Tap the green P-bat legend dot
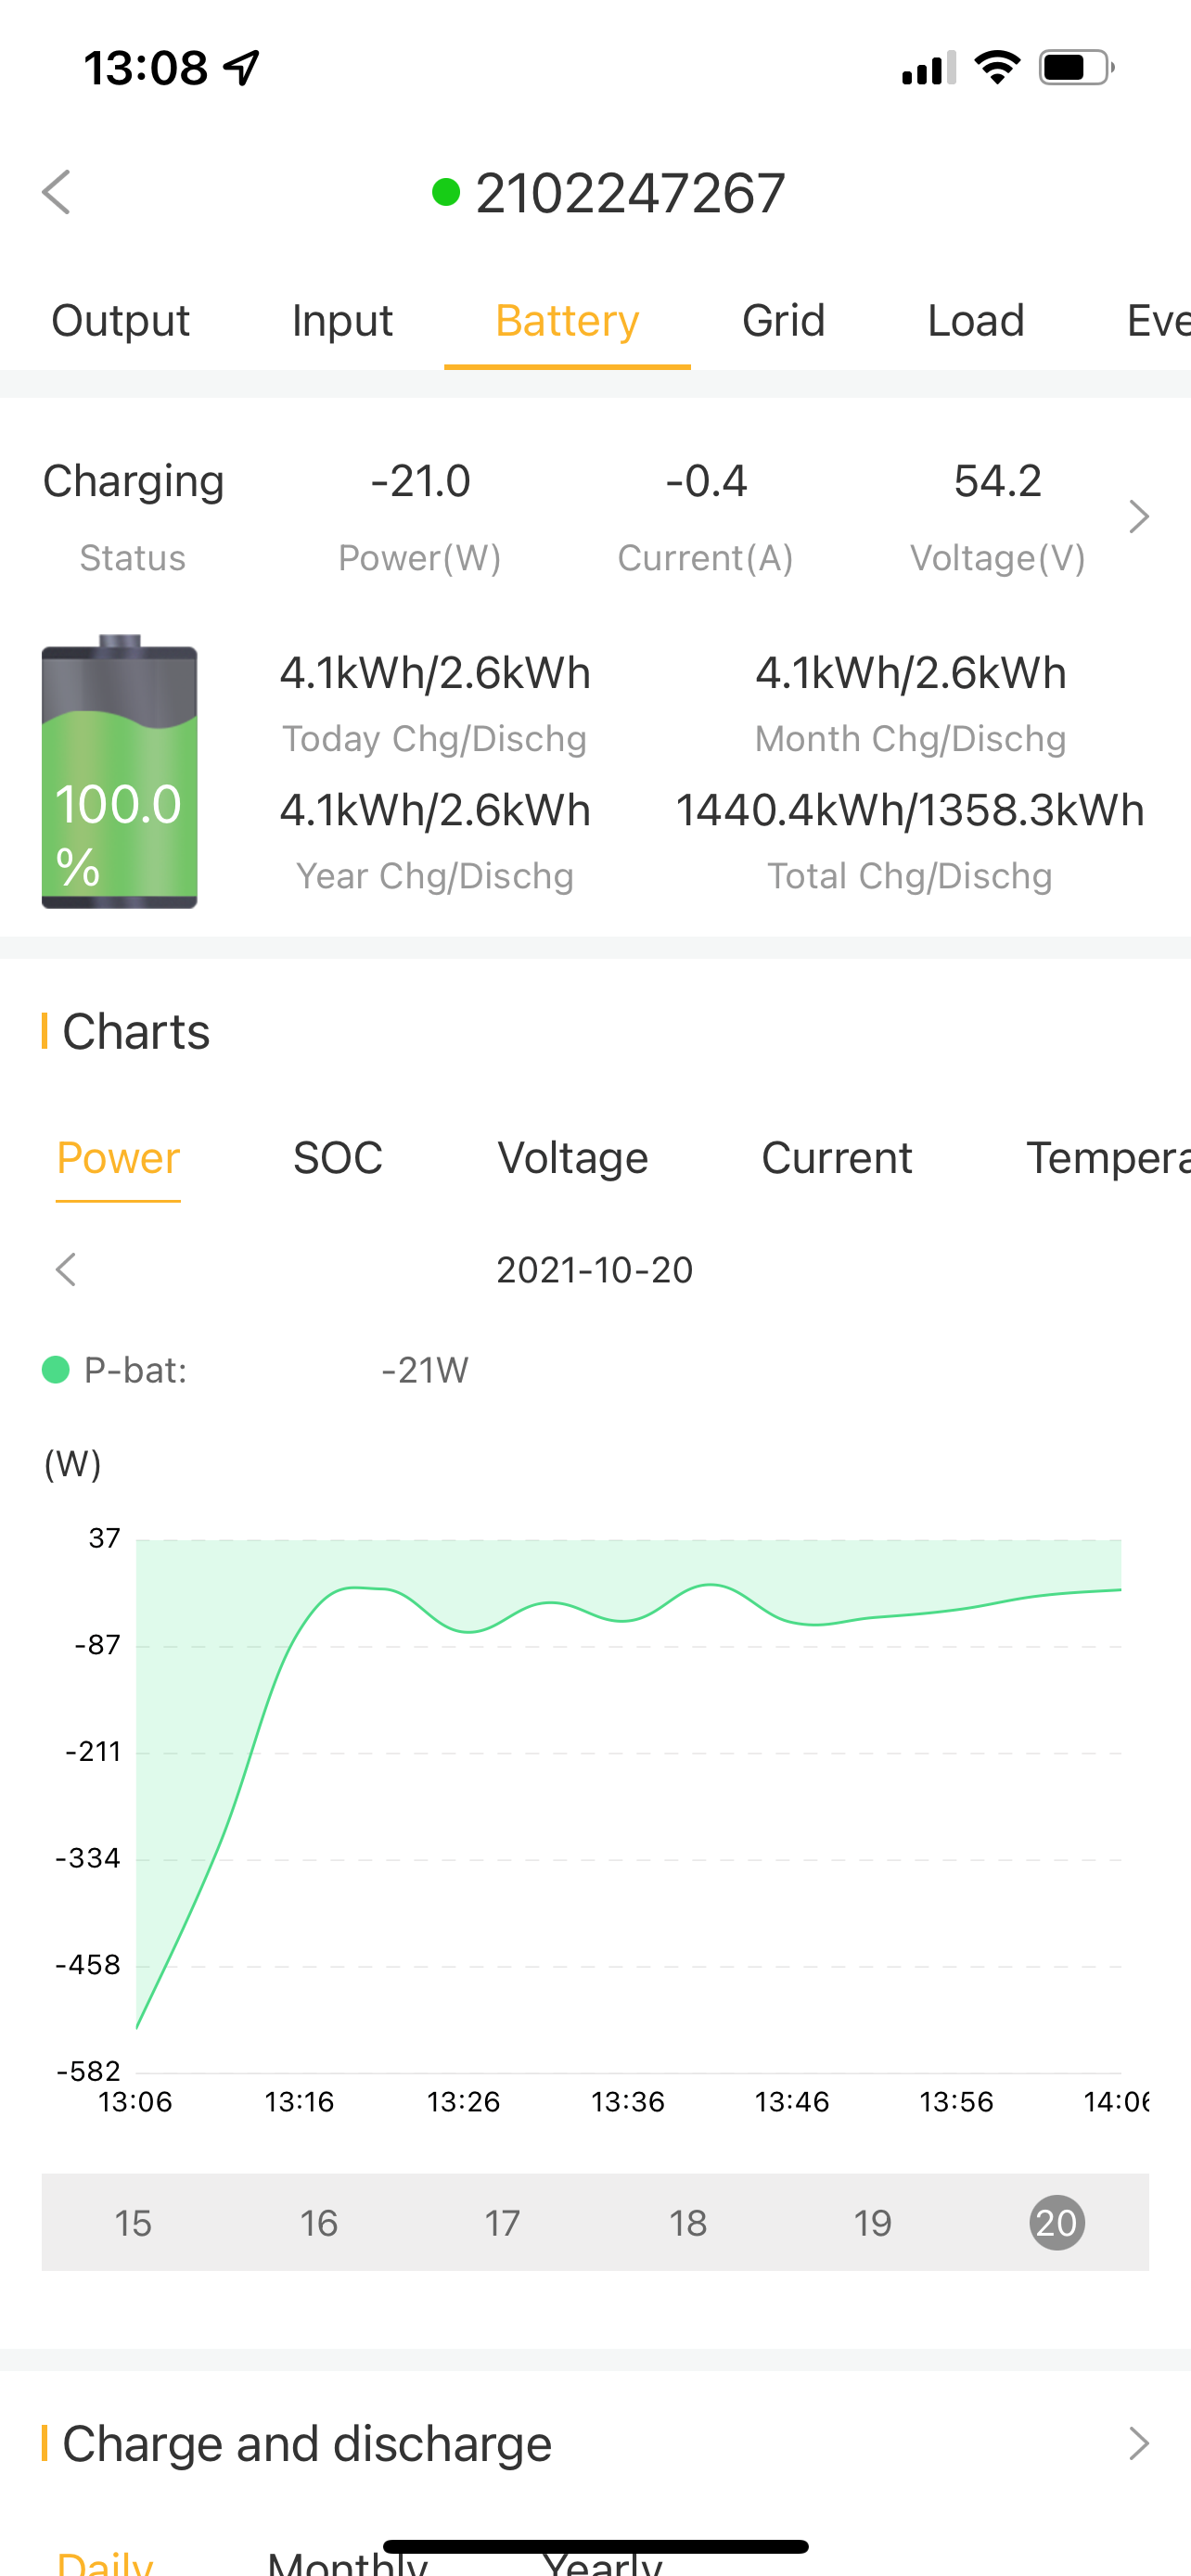This screenshot has height=2576, width=1191. (56, 1369)
